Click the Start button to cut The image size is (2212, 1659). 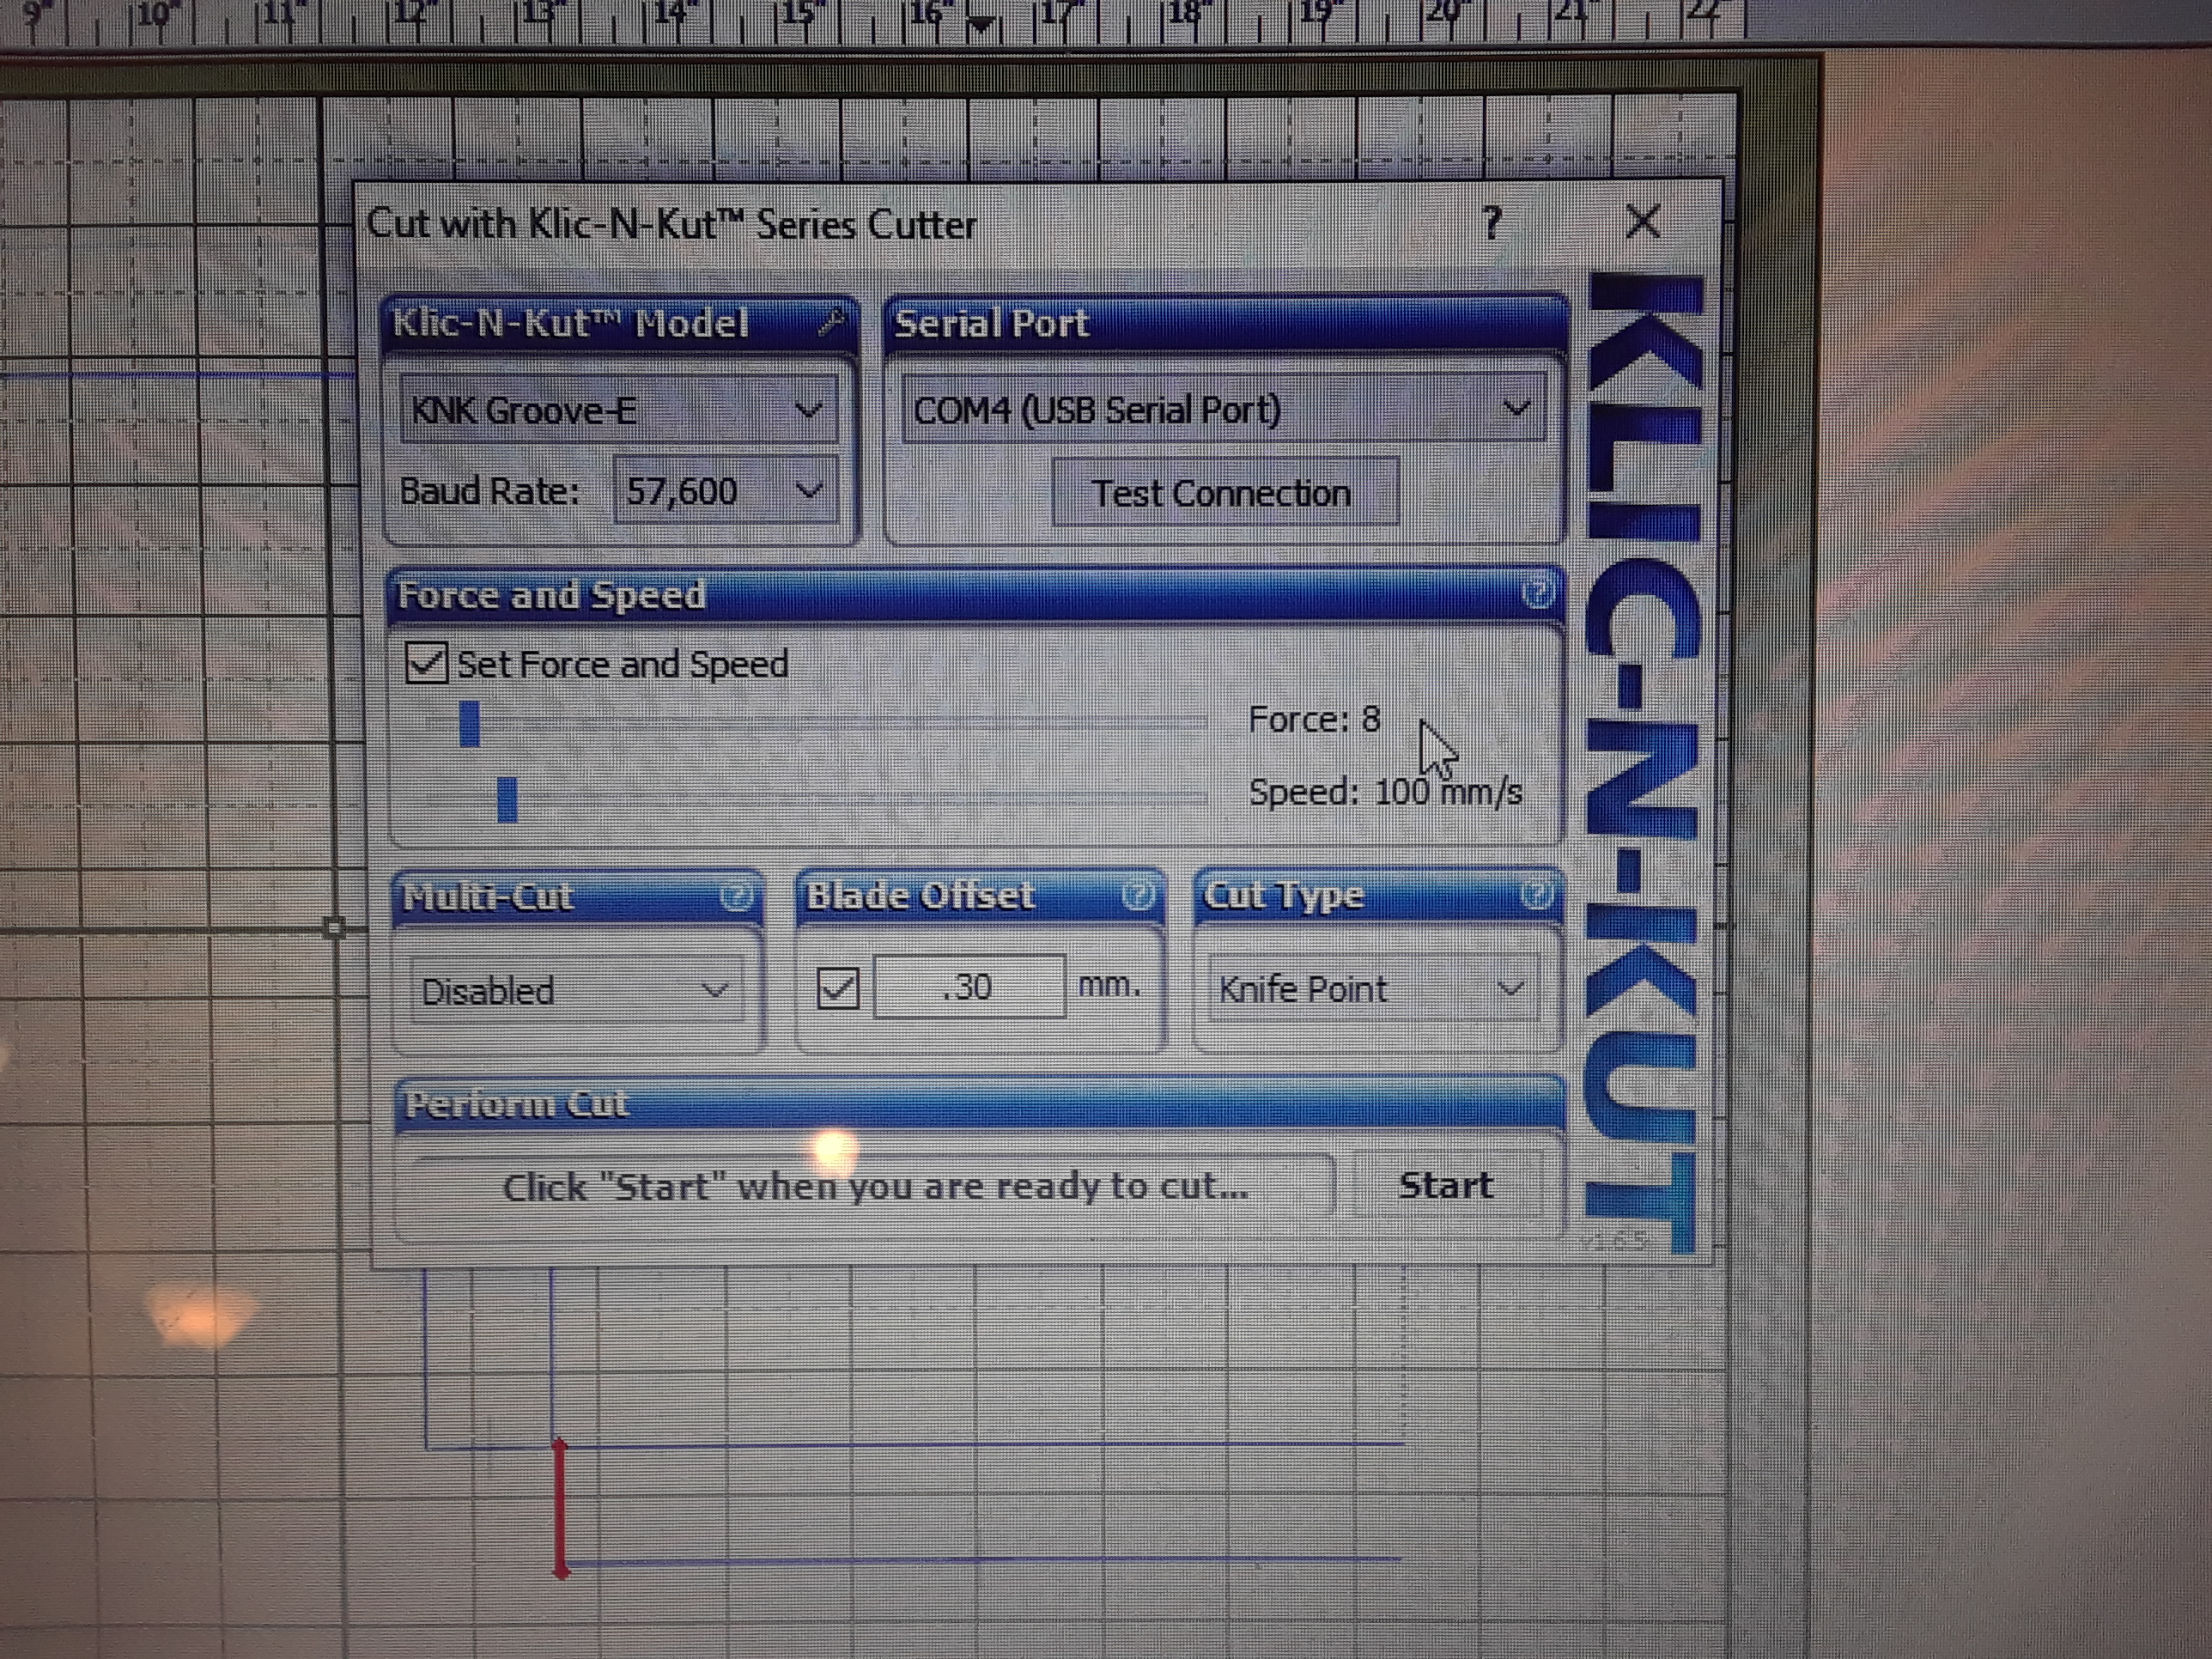tap(1446, 1185)
